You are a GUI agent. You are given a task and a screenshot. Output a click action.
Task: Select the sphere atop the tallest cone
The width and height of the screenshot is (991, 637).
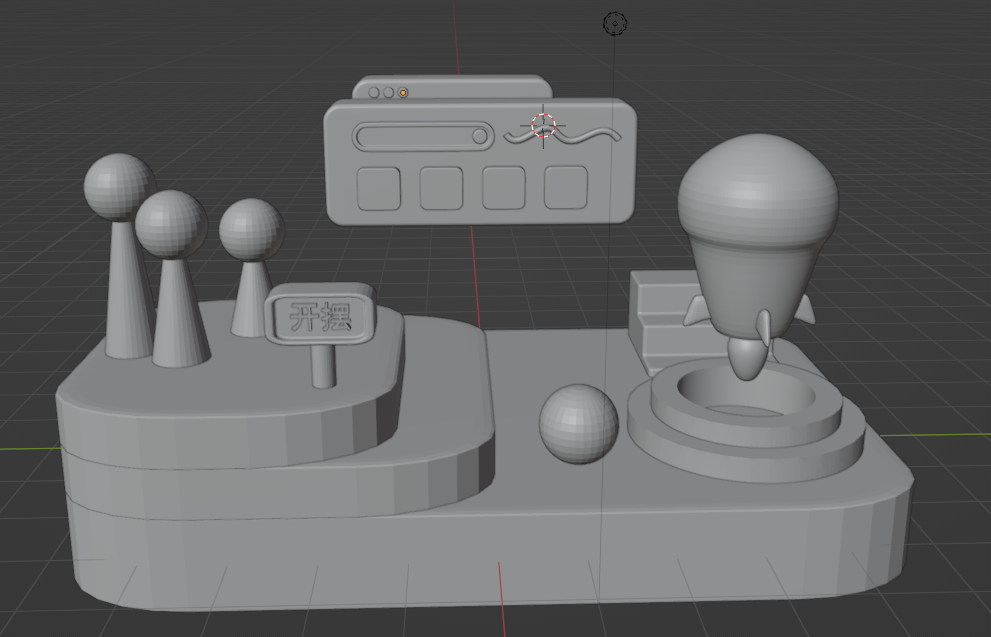click(119, 187)
